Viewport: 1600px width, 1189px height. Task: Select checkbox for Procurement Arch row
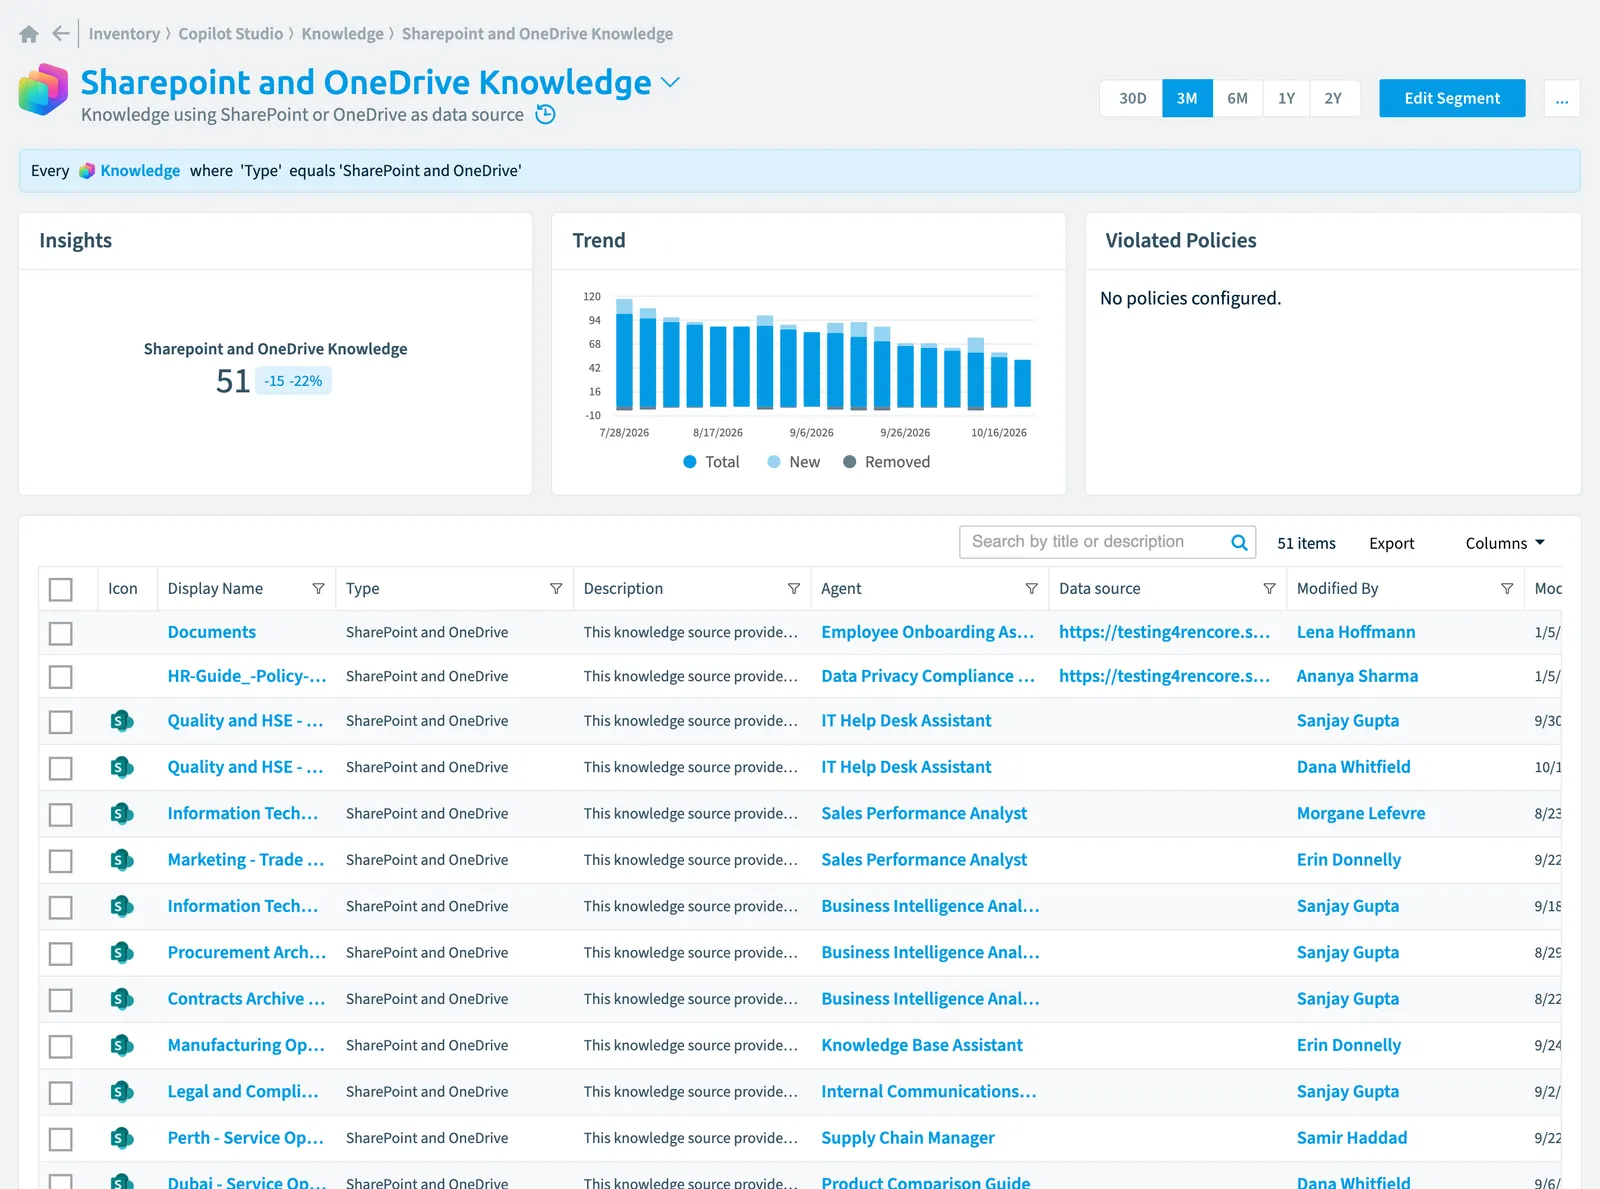pyautogui.click(x=61, y=954)
